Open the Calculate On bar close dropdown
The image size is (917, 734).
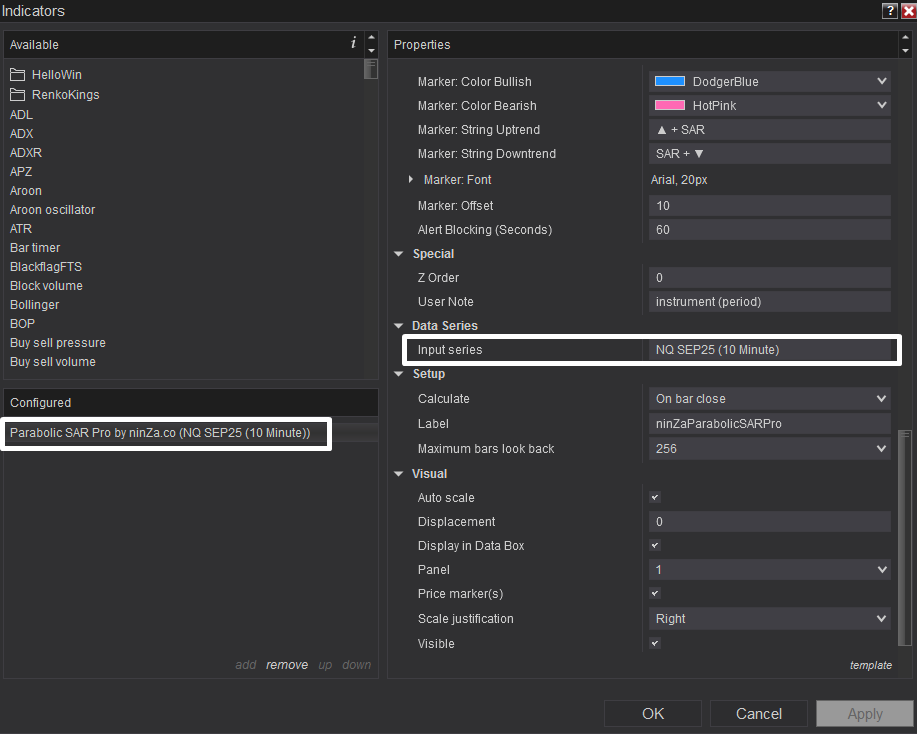(770, 399)
